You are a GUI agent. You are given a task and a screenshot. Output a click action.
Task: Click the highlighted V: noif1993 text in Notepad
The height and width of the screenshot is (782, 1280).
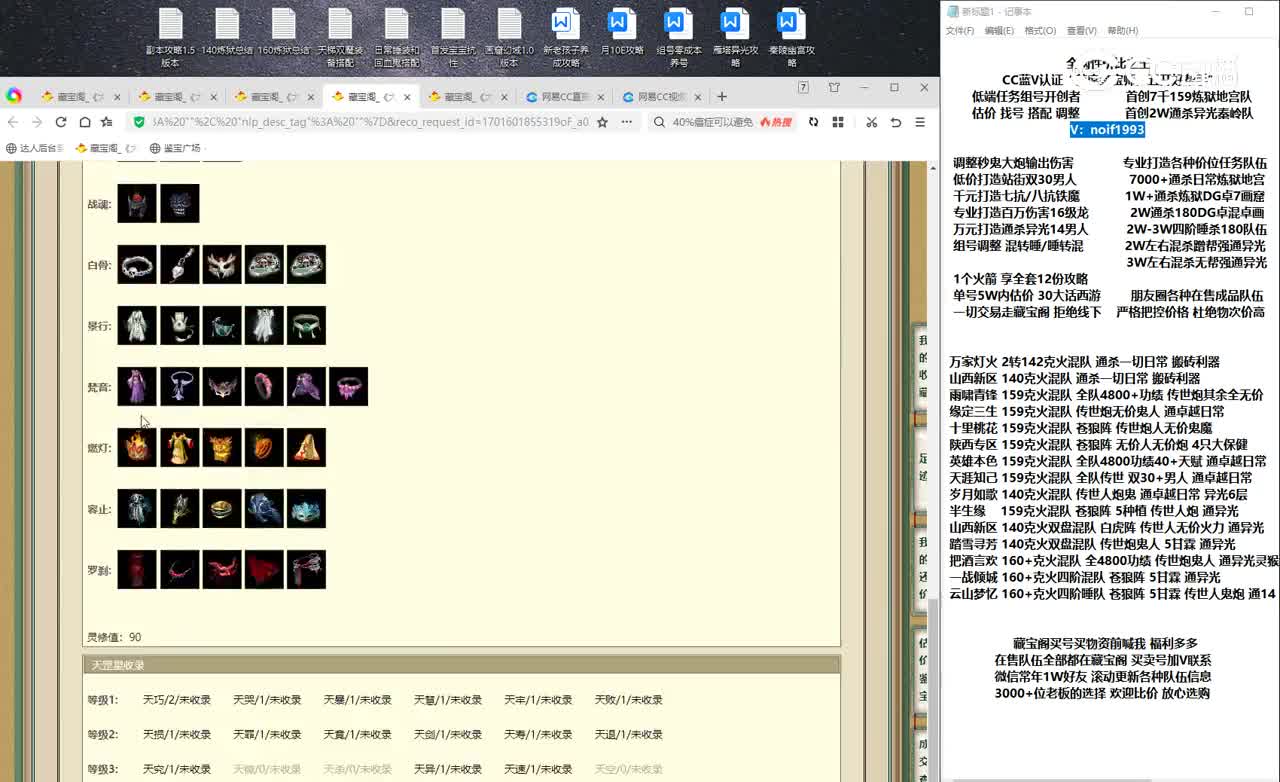1107,130
